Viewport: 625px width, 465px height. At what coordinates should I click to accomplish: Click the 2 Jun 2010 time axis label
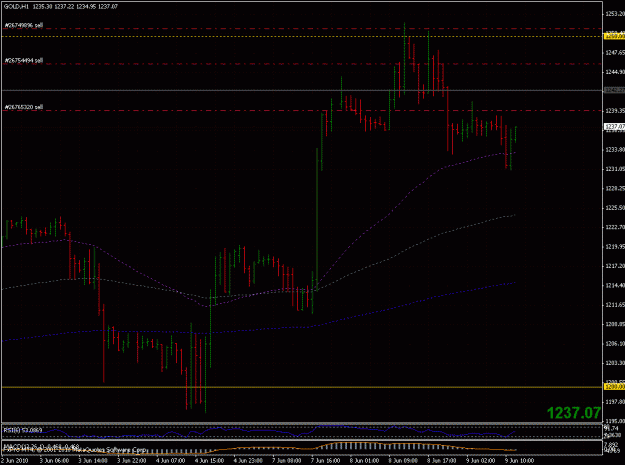(x=14, y=461)
